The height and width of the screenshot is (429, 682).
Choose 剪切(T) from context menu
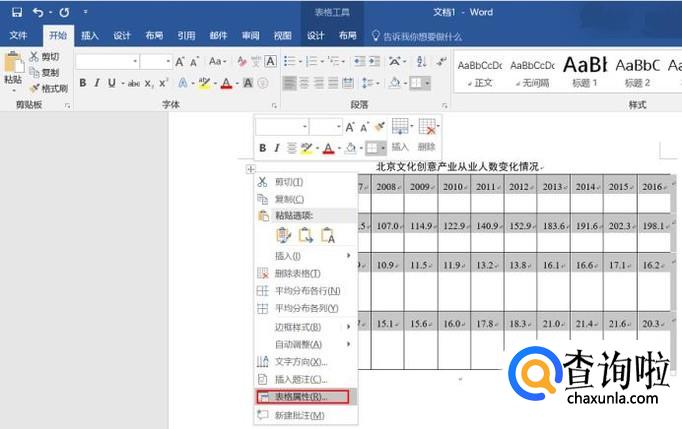point(306,182)
